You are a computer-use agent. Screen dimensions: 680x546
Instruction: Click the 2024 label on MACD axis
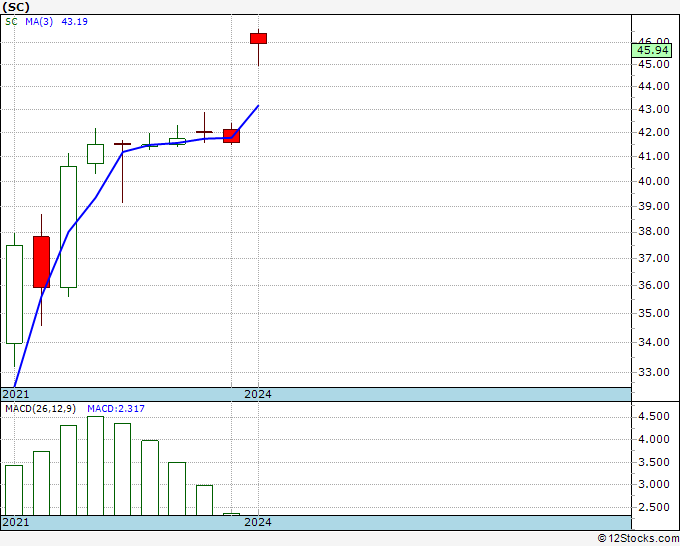258,522
